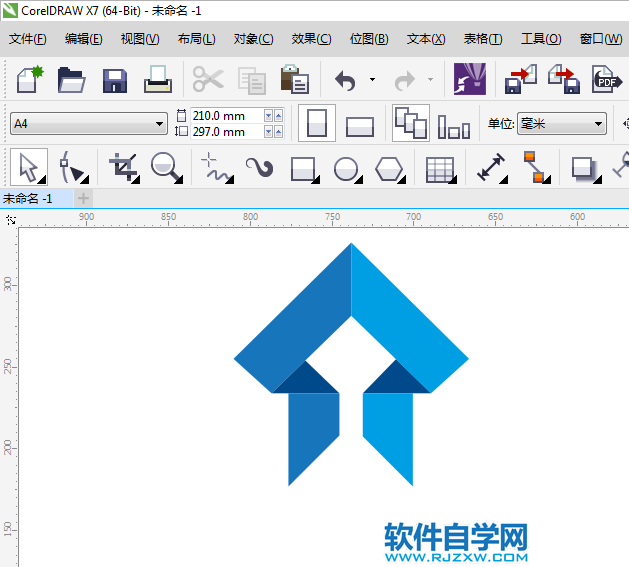Image resolution: width=629 pixels, height=567 pixels.
Task: Open the 表格(T) menu
Action: pyautogui.click(x=483, y=39)
